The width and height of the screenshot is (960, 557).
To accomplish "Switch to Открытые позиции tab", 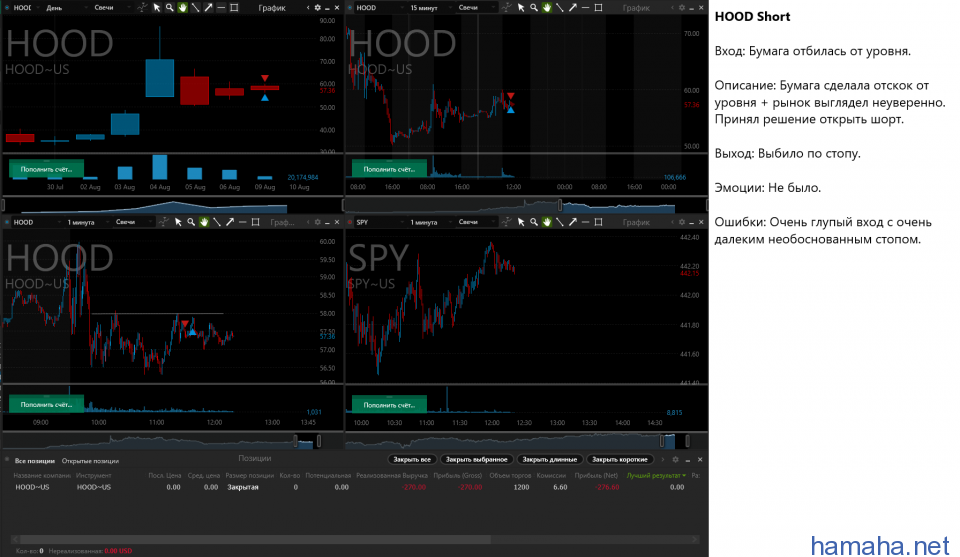I will 90,461.
